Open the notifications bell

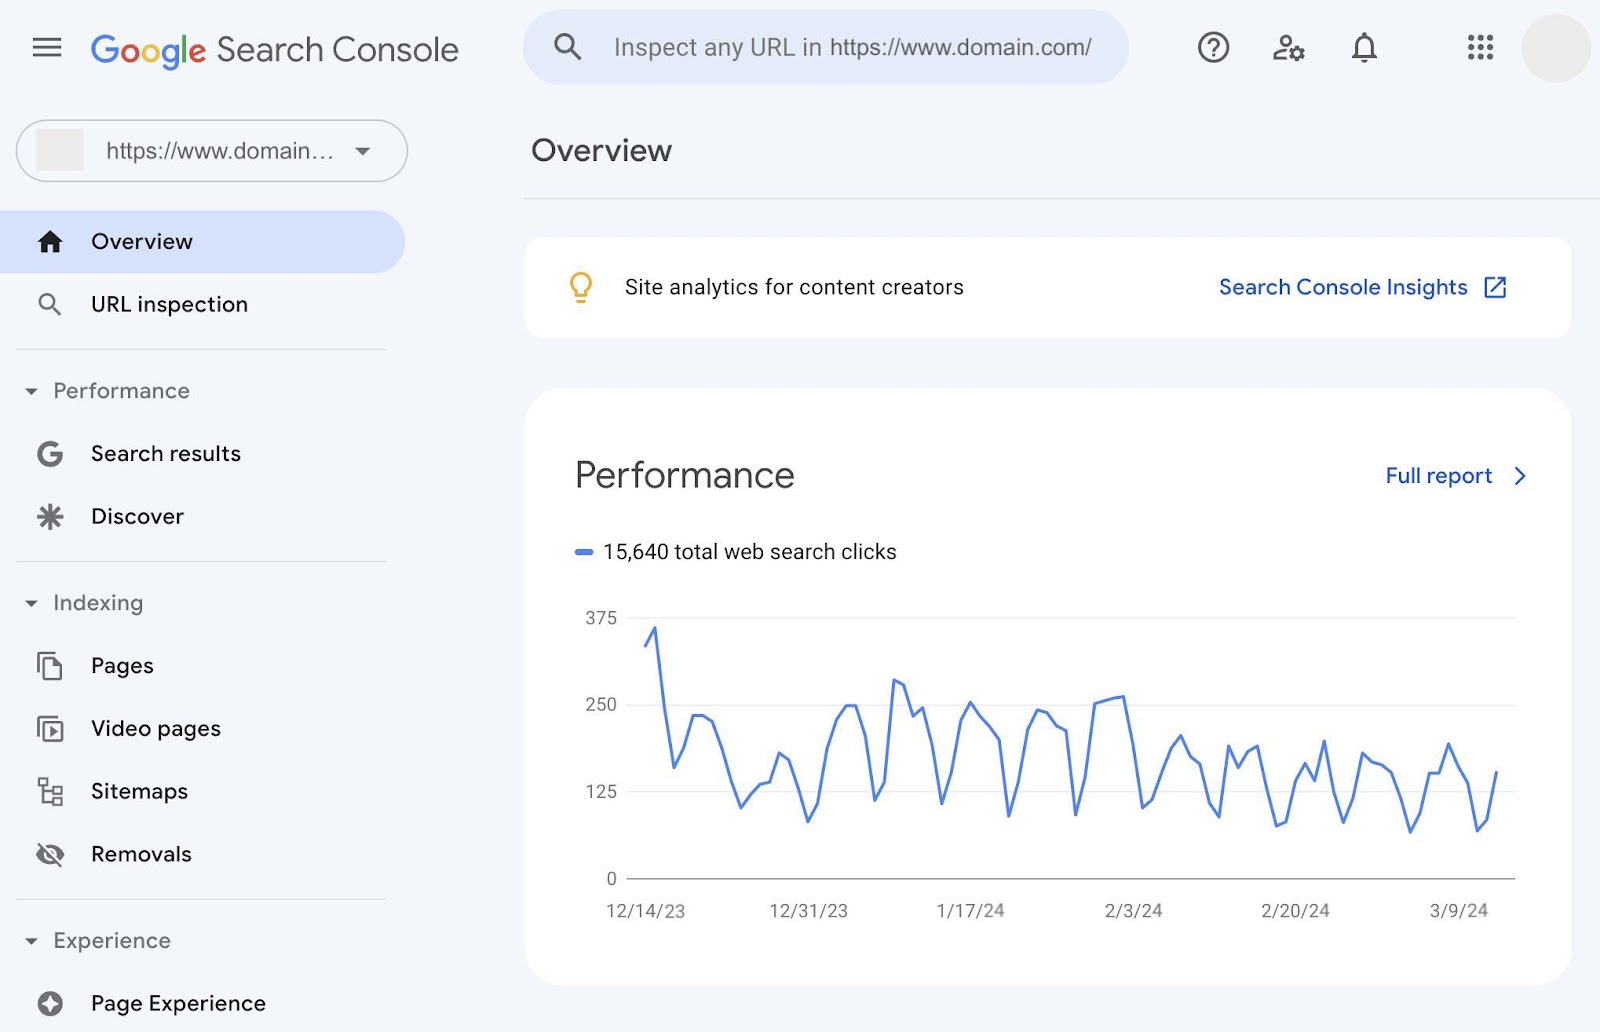pos(1365,47)
